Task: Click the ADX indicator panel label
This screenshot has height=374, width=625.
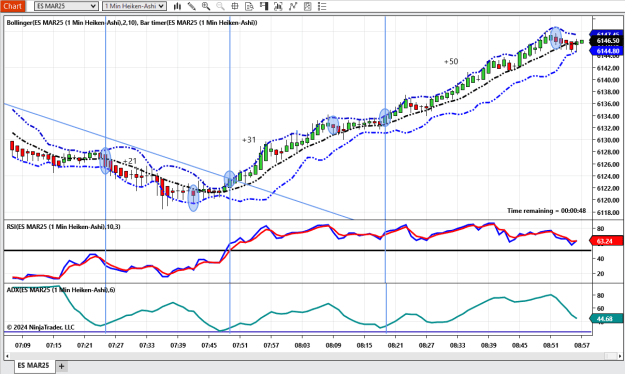Action: 61,289
